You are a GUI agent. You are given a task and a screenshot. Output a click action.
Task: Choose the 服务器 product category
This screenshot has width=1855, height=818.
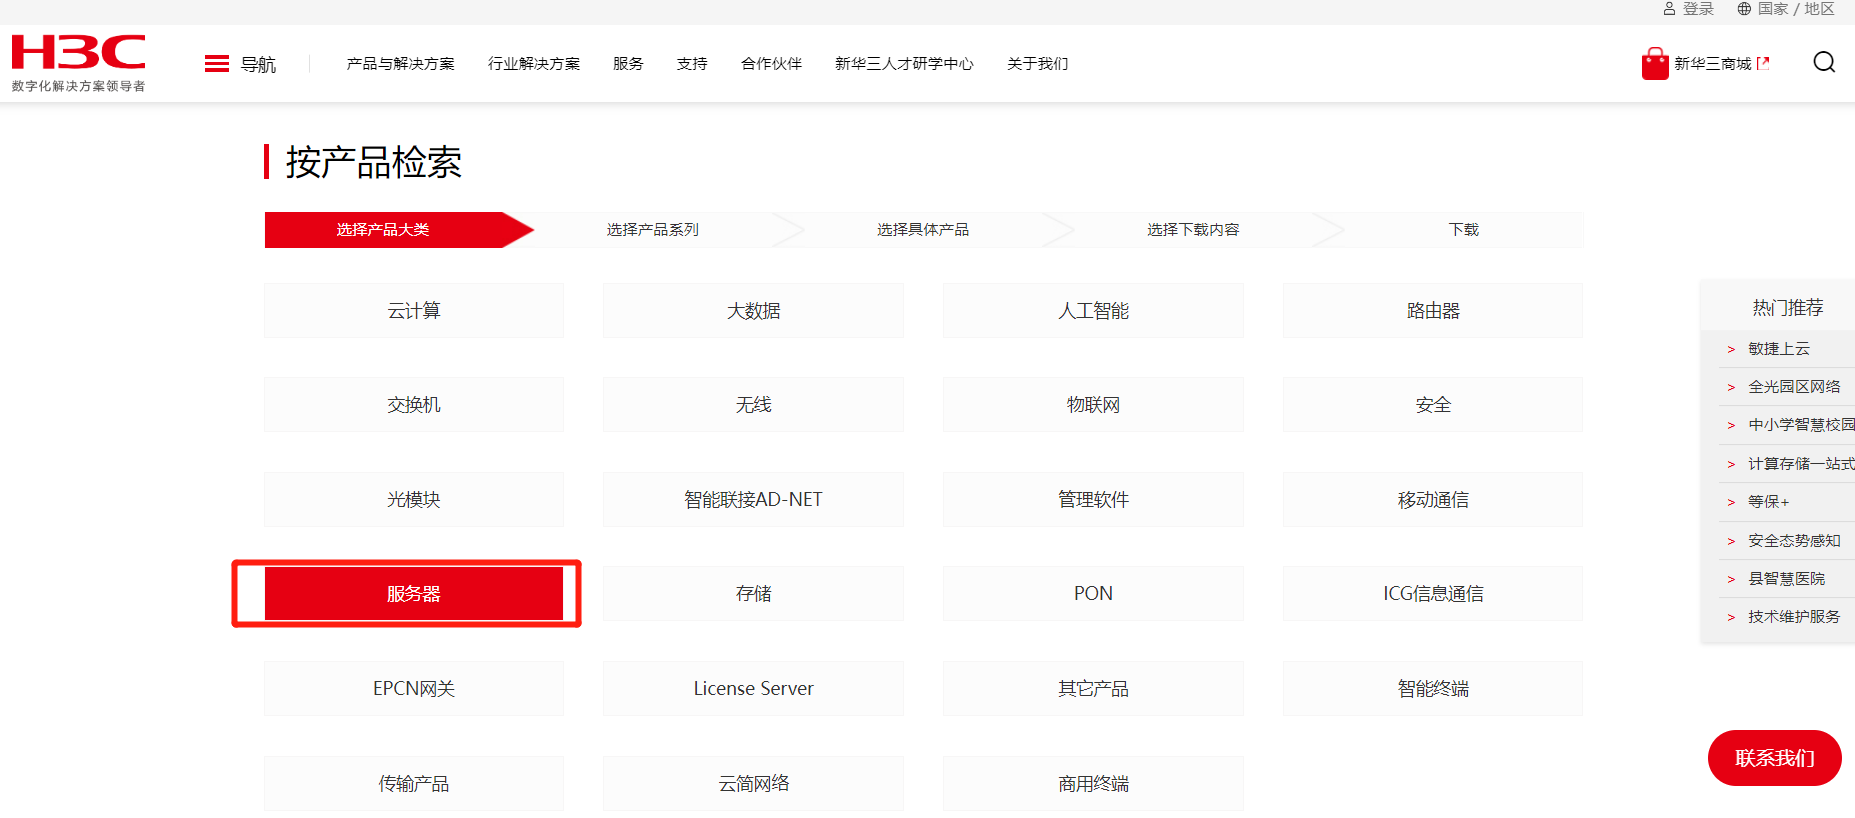pos(414,594)
